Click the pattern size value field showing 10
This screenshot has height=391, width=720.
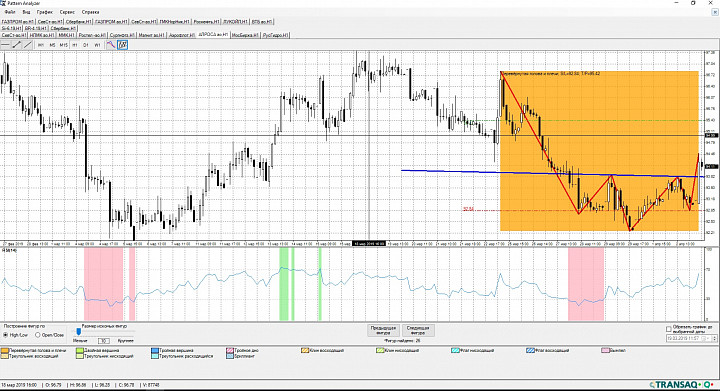(x=104, y=341)
